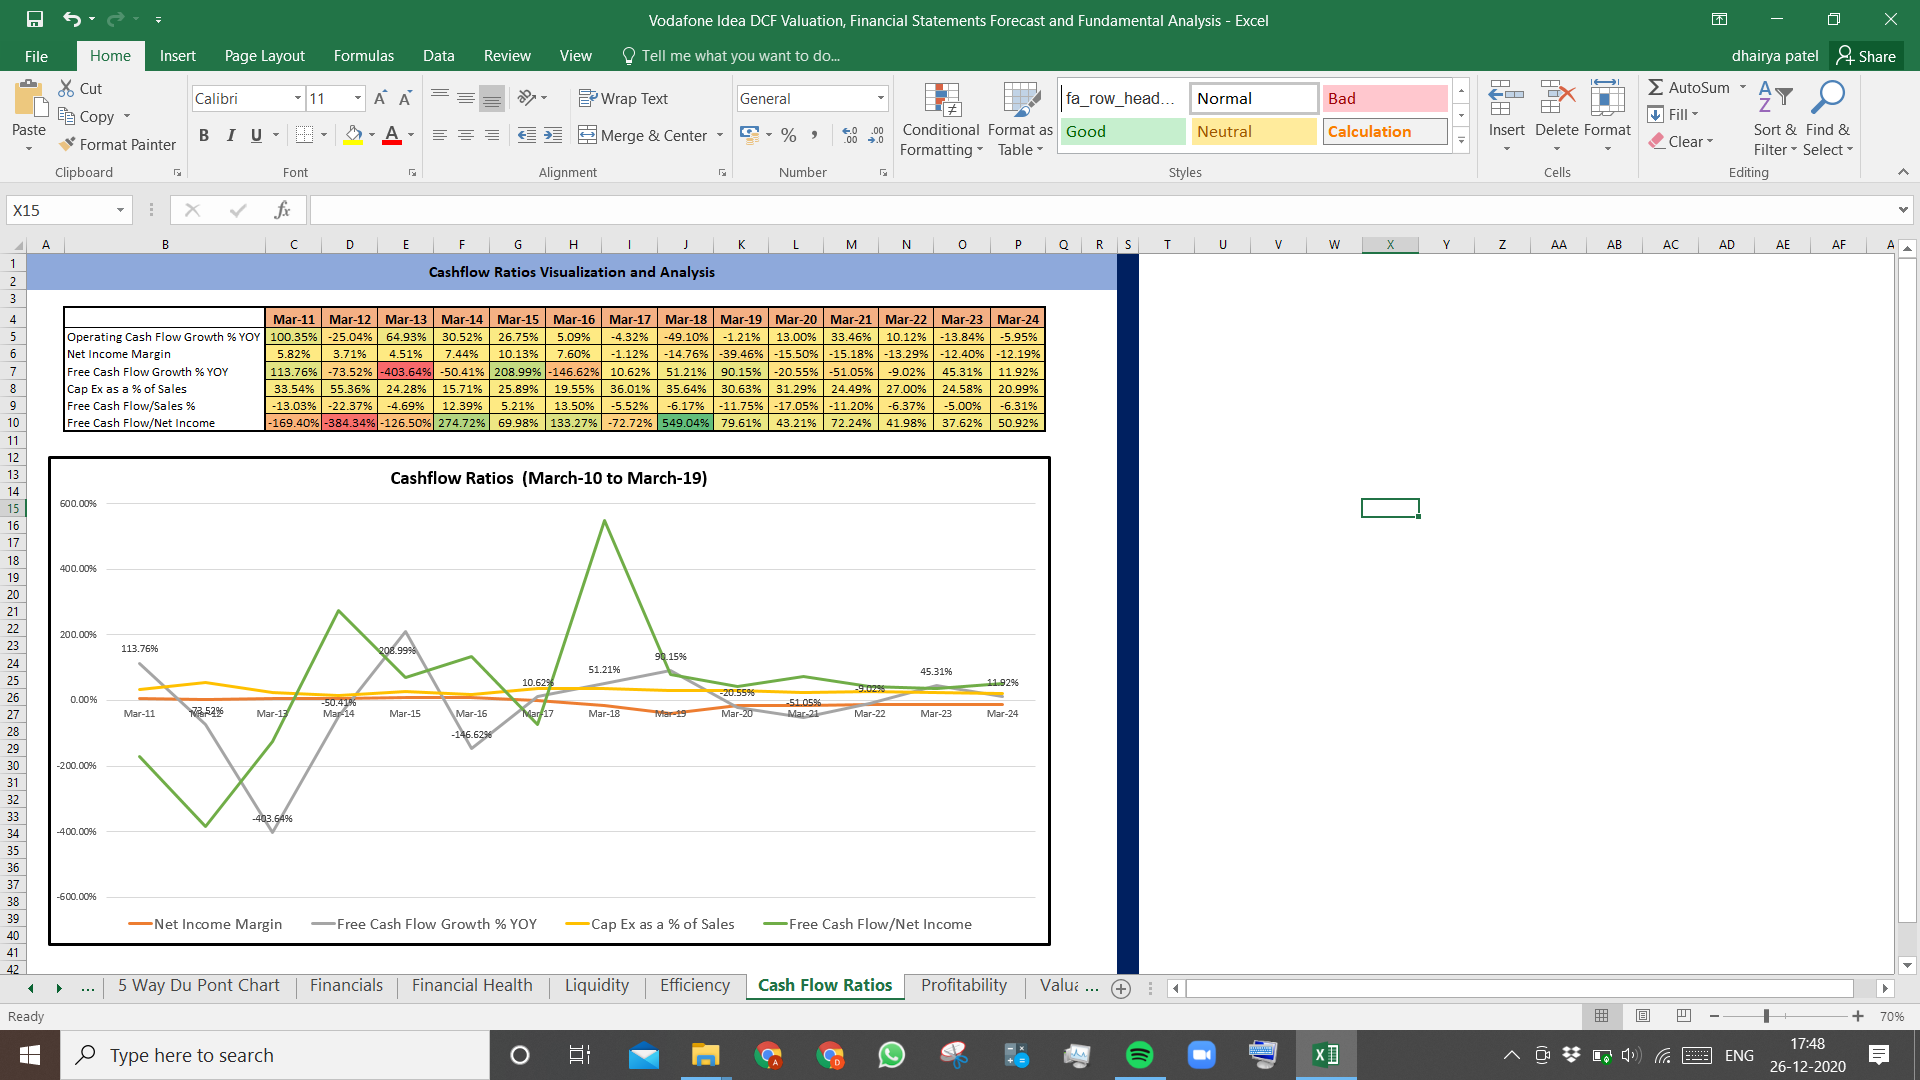Screen dimensions: 1920x1080
Task: Adjust the zoom slider handle
Action: pos(1766,1016)
